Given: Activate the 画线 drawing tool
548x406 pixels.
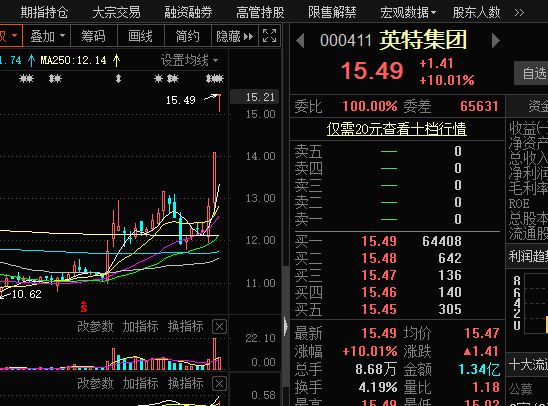Looking at the screenshot, I should [140, 36].
